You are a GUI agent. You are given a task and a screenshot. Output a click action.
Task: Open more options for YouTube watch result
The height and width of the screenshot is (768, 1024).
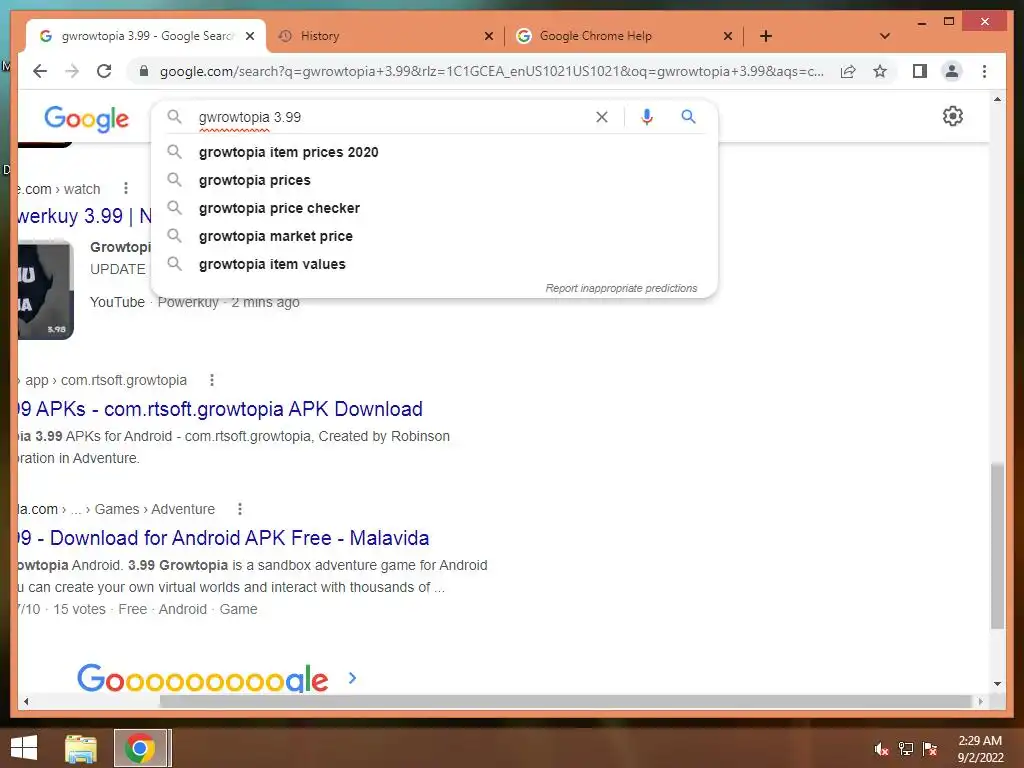pos(125,189)
